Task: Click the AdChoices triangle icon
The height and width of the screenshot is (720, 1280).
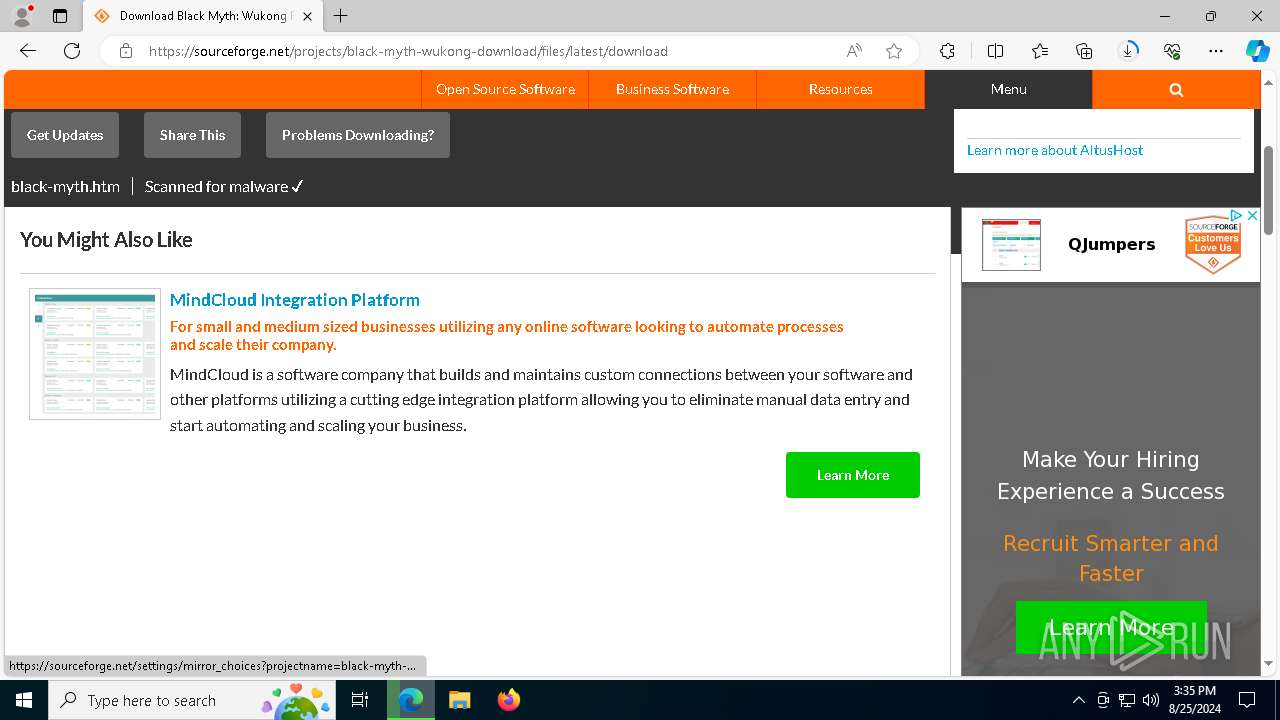Action: tap(1237, 215)
